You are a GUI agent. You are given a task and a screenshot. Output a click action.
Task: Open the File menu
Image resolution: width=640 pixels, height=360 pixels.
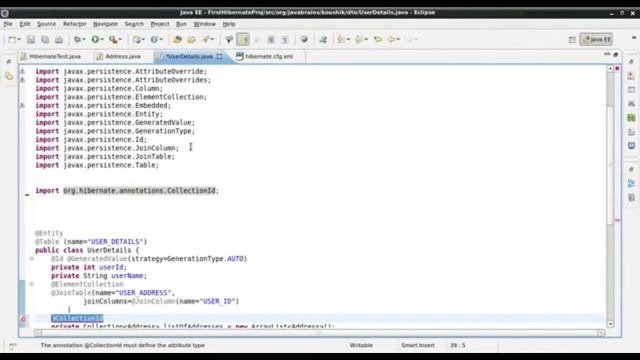pos(8,24)
